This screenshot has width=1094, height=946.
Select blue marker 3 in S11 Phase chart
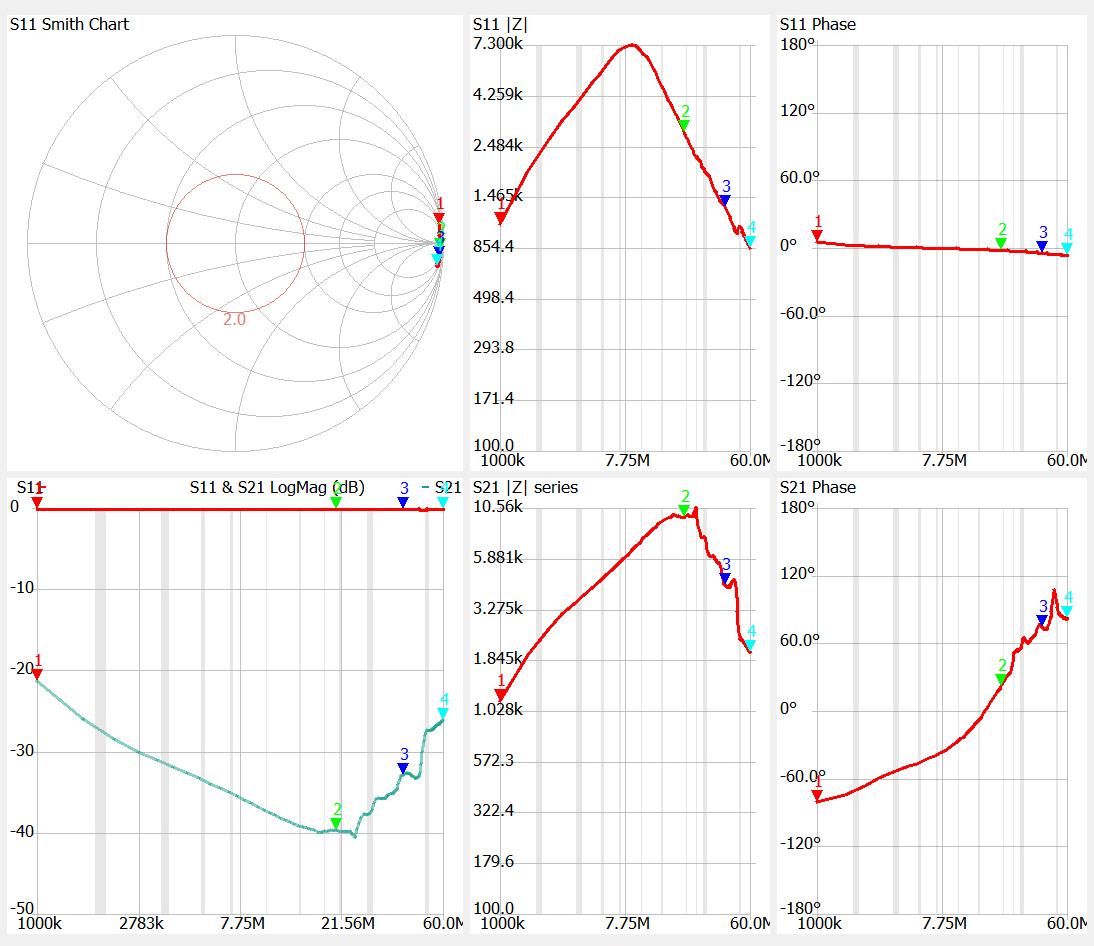pyautogui.click(x=1042, y=245)
